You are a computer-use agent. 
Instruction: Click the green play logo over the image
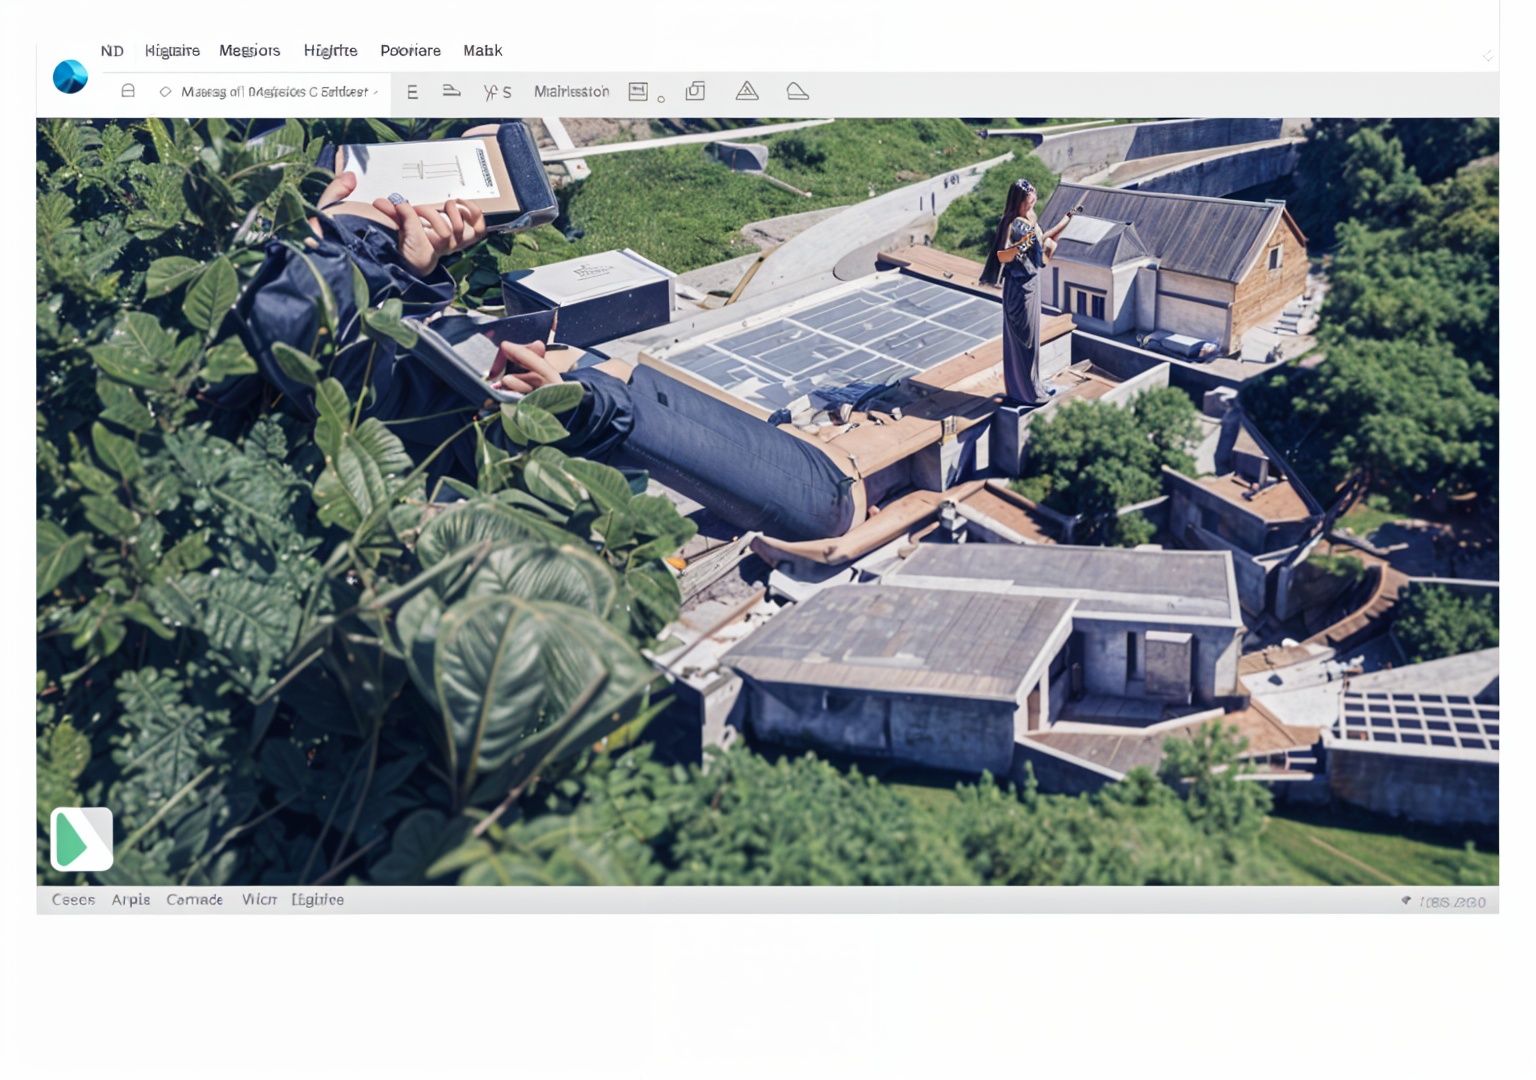point(81,839)
